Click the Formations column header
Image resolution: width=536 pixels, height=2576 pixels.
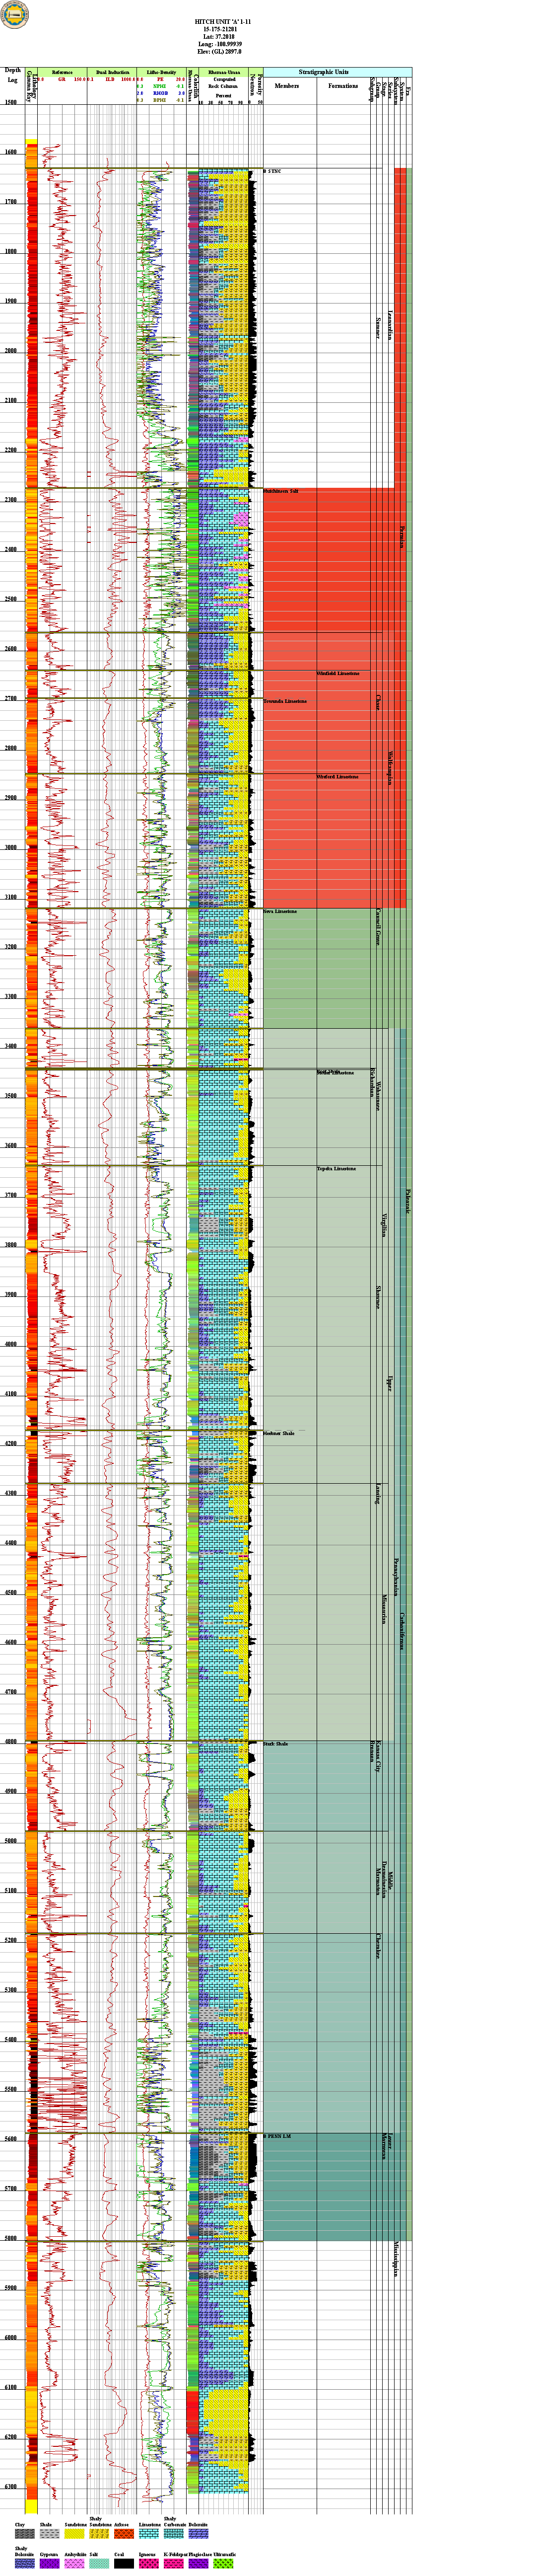(x=343, y=86)
